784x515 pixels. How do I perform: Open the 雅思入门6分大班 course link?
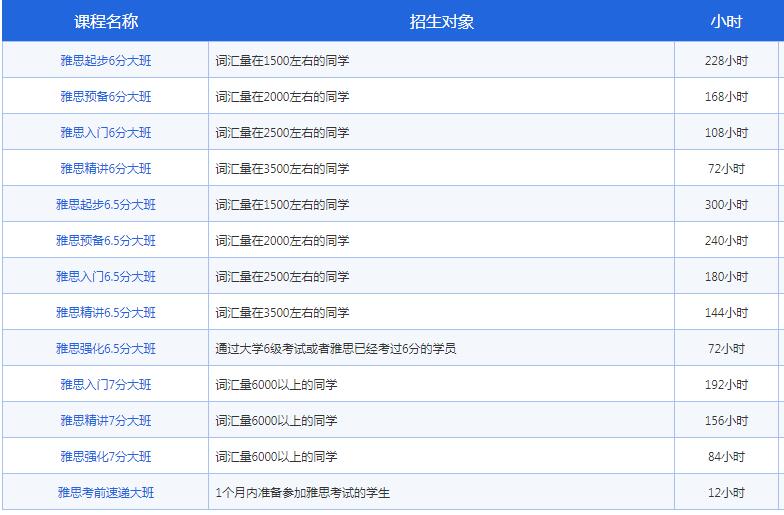[106, 132]
